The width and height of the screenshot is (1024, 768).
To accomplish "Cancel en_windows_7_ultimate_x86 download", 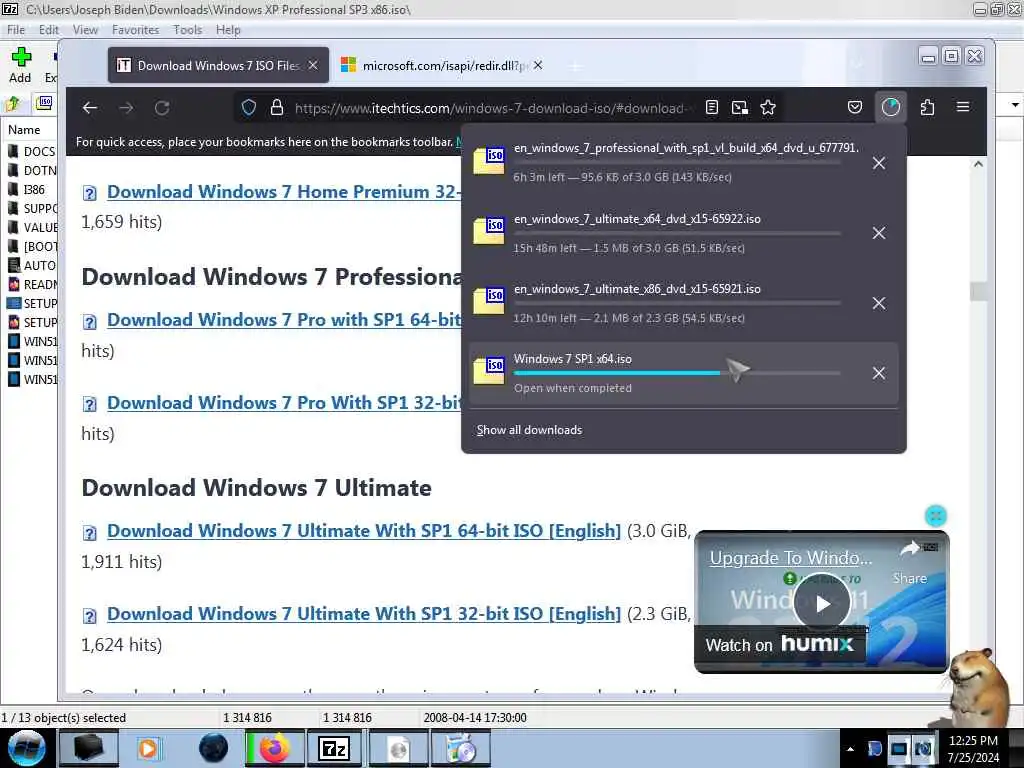I will [x=879, y=303].
